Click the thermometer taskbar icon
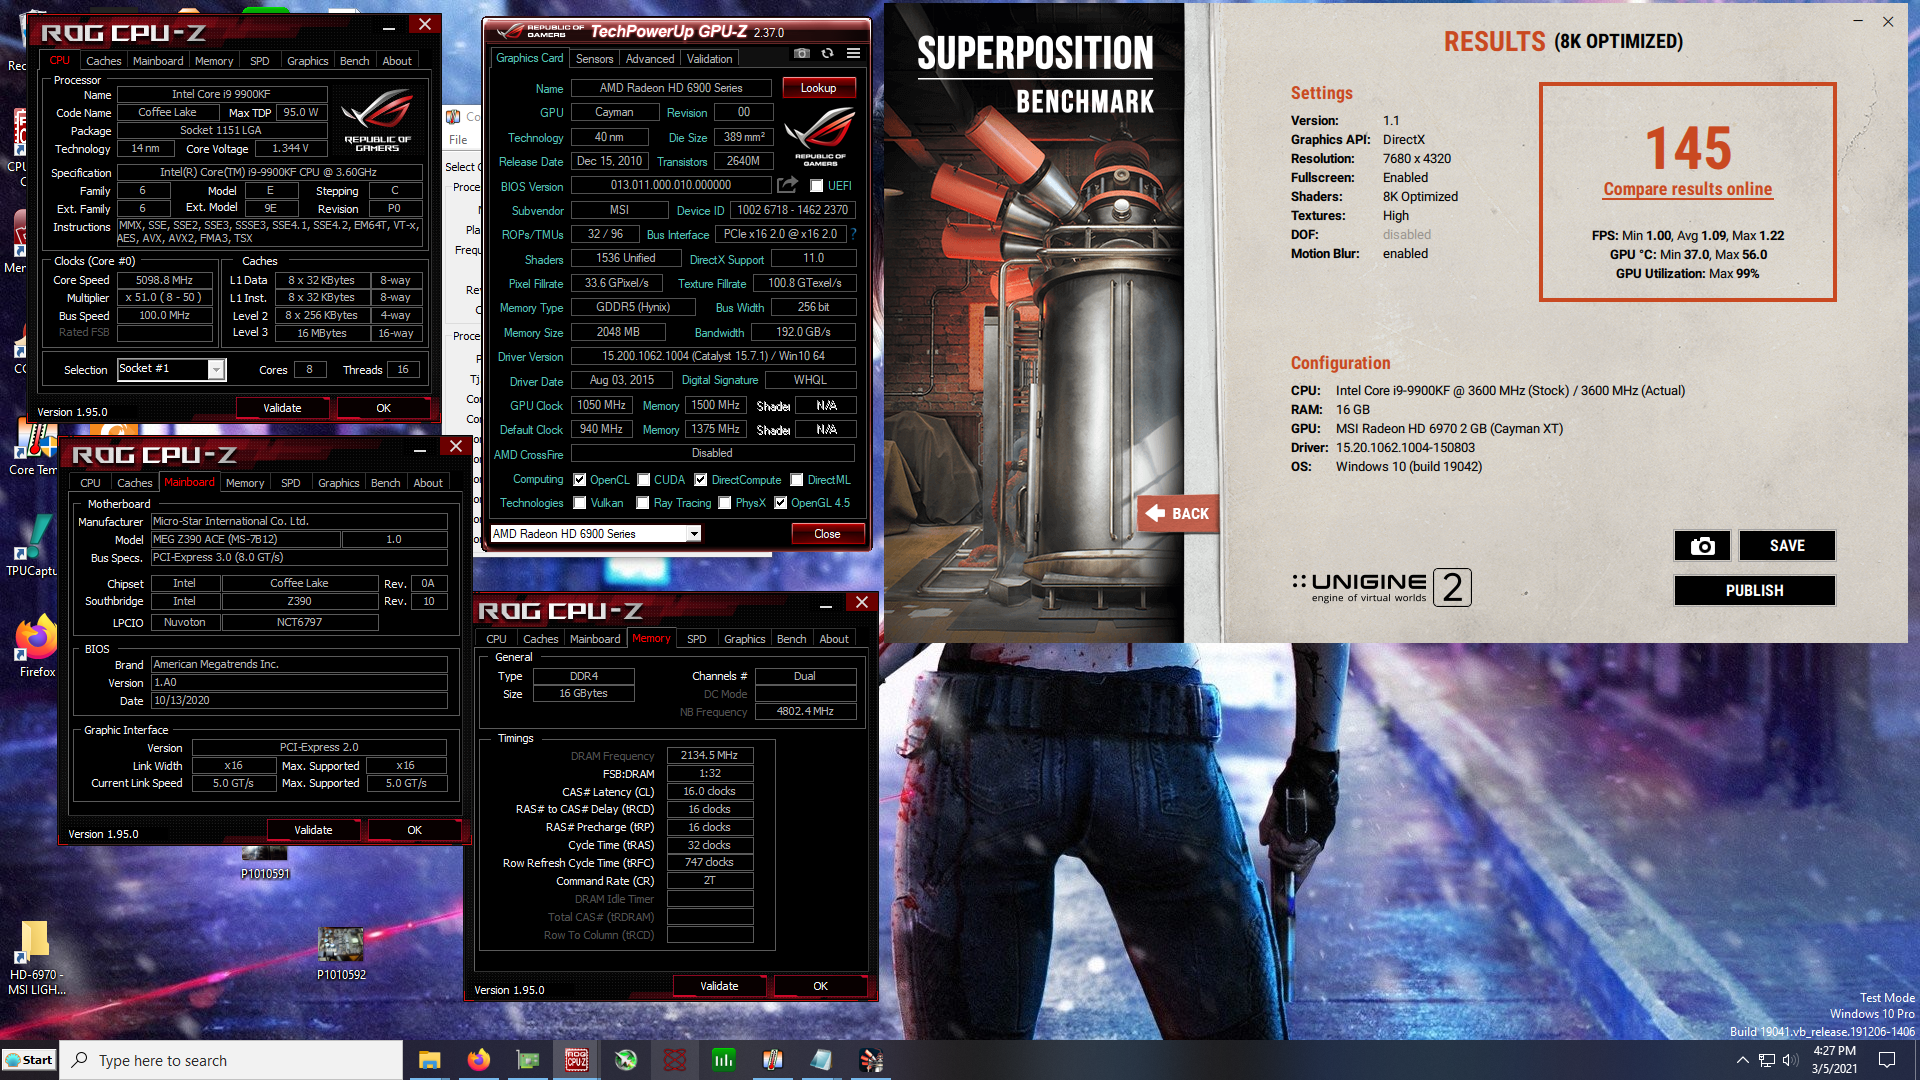1920x1080 pixels. 772,1060
